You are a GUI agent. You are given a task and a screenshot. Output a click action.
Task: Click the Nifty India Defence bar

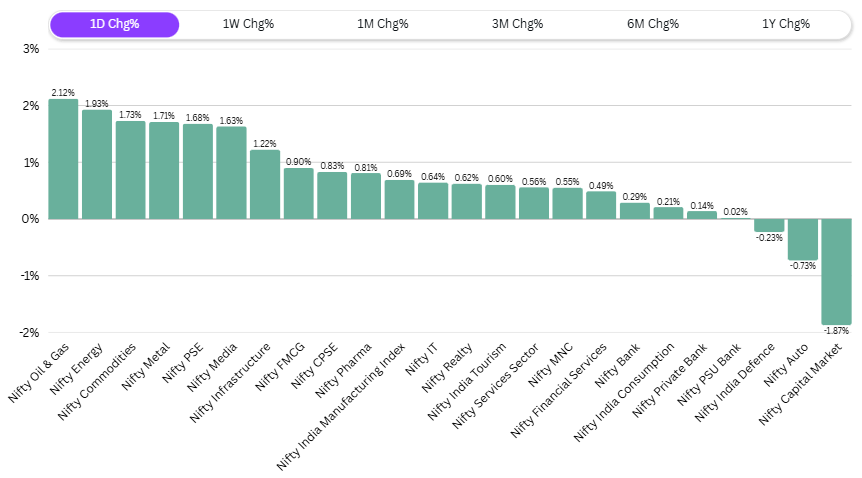(x=769, y=225)
